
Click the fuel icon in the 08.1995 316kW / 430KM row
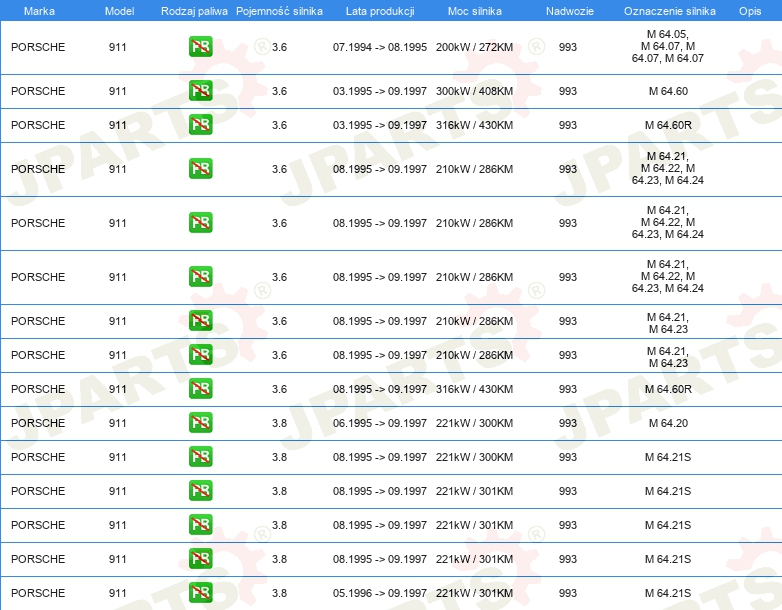pos(201,389)
